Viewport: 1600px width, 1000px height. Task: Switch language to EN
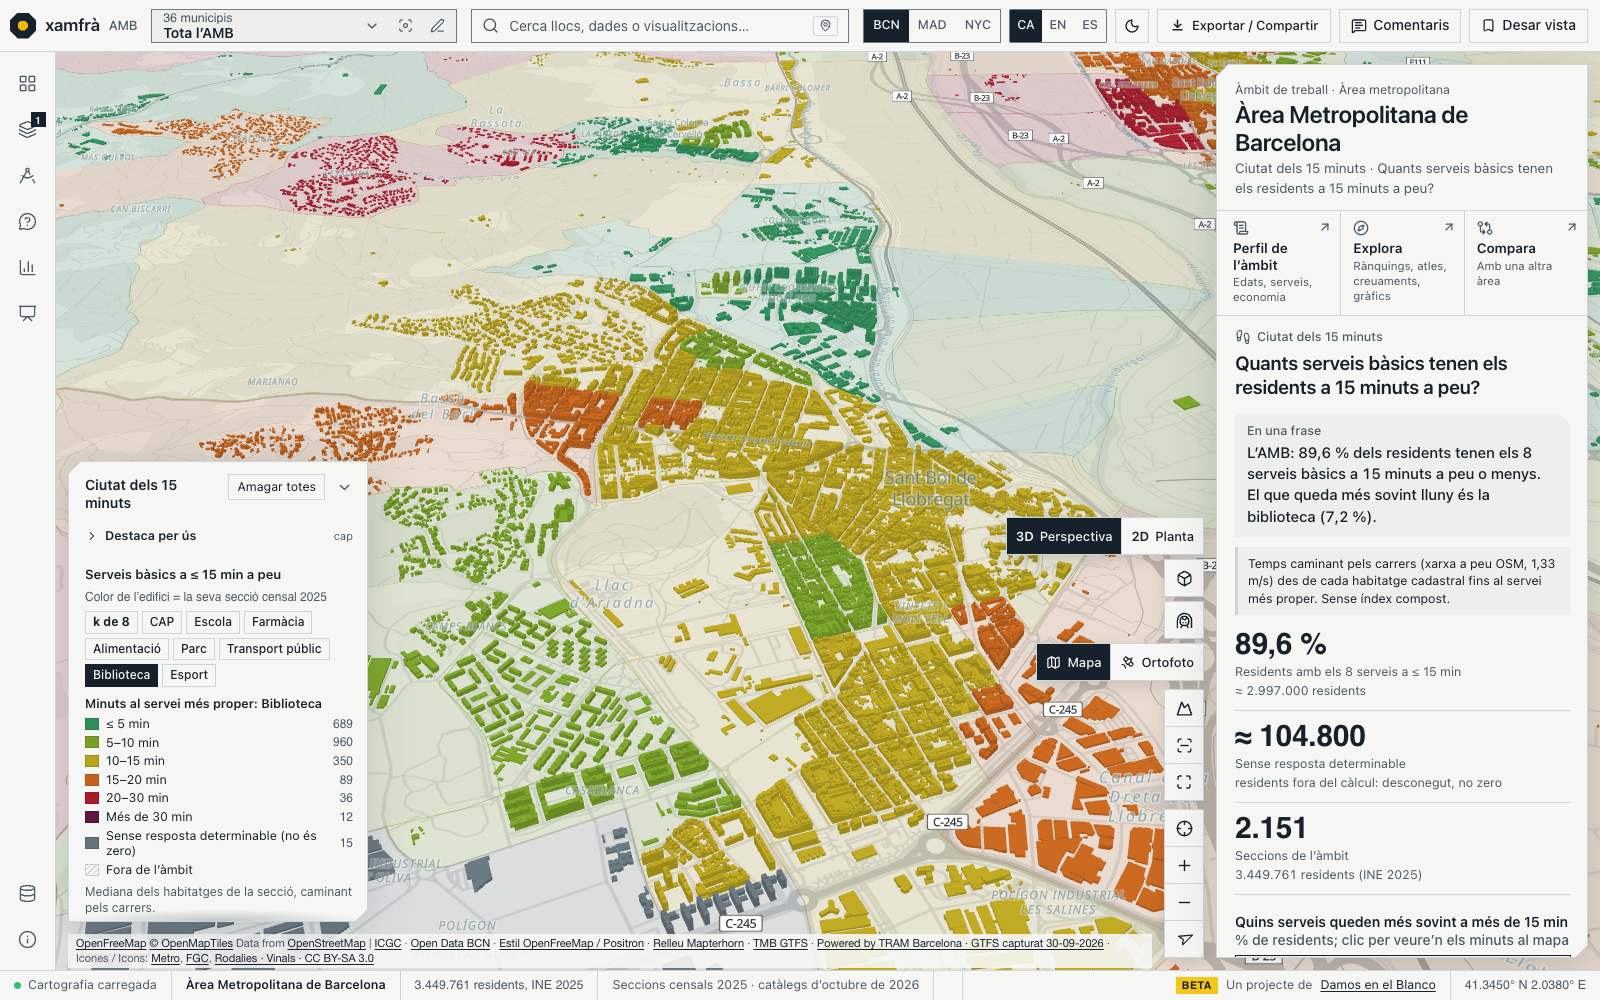click(1058, 26)
